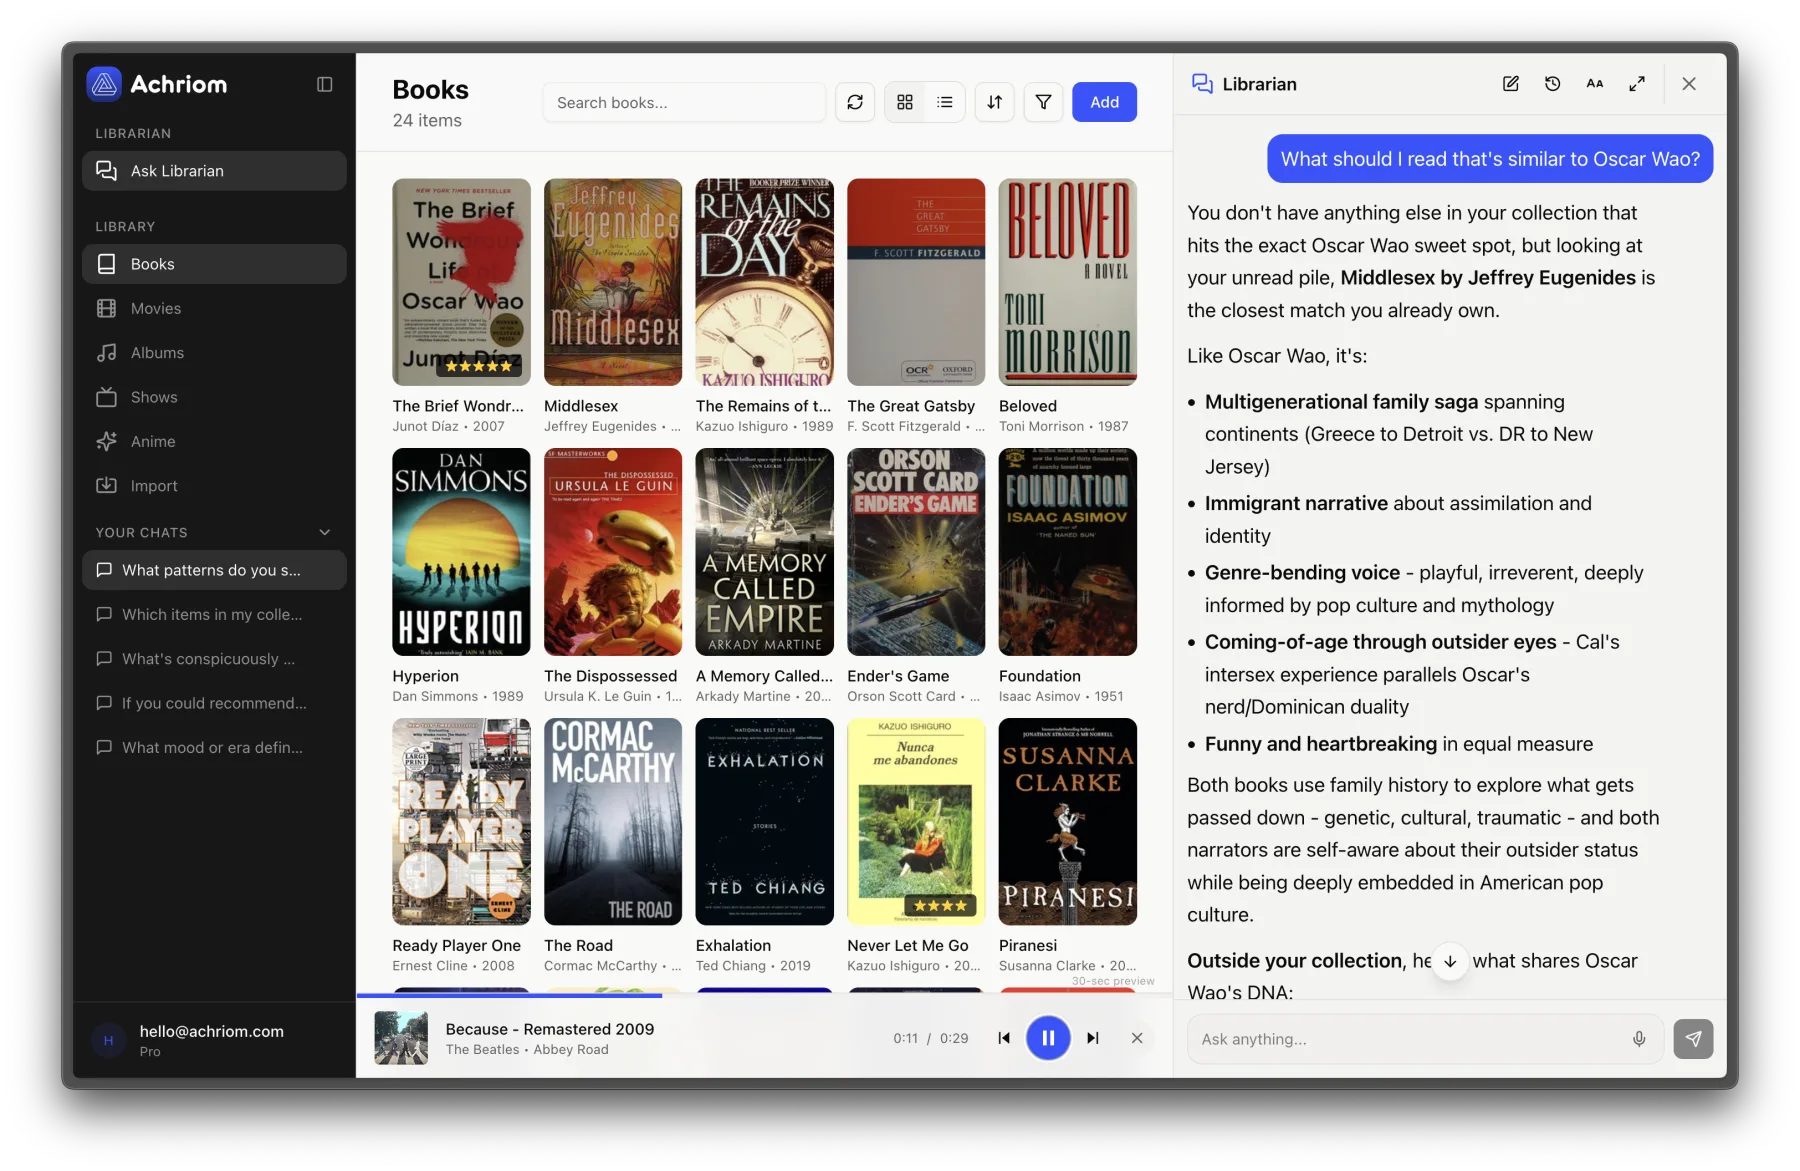The height and width of the screenshot is (1171, 1800).
Task: Open the Shows library
Action: (214, 397)
